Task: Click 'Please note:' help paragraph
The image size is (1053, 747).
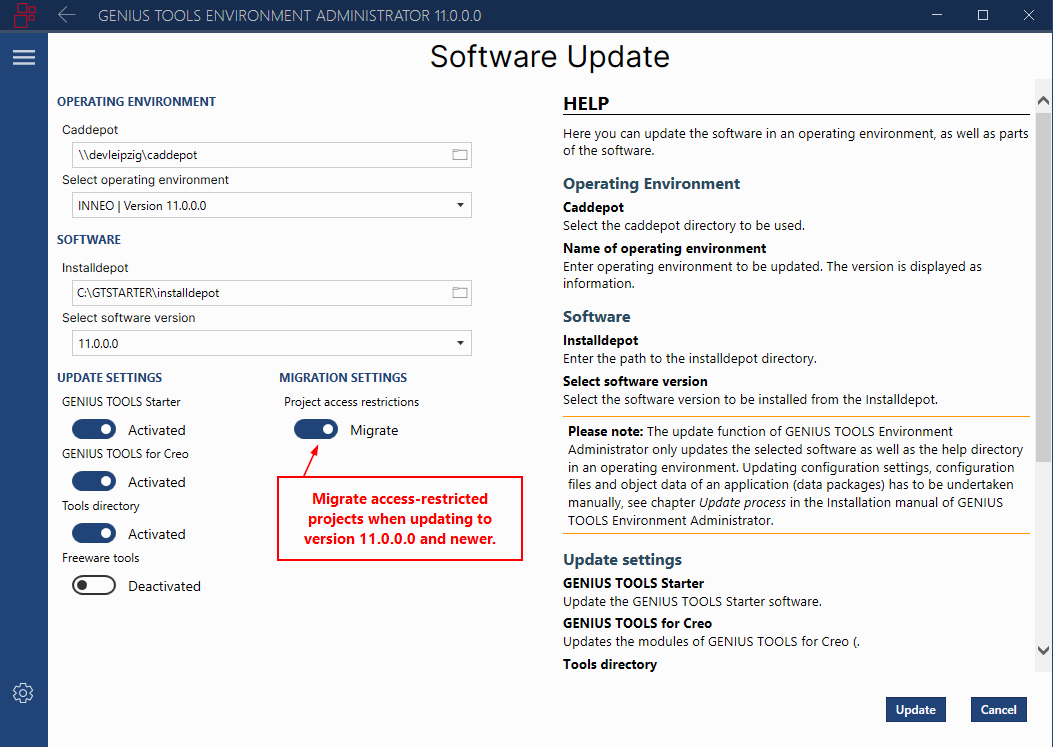Action: tap(796, 476)
